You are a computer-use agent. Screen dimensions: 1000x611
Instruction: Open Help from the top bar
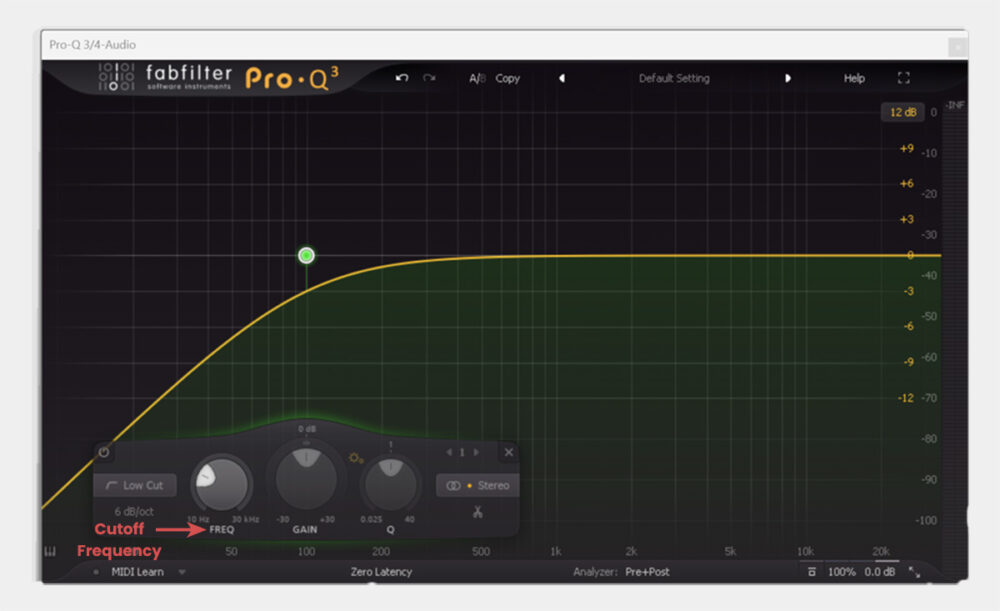pos(853,78)
